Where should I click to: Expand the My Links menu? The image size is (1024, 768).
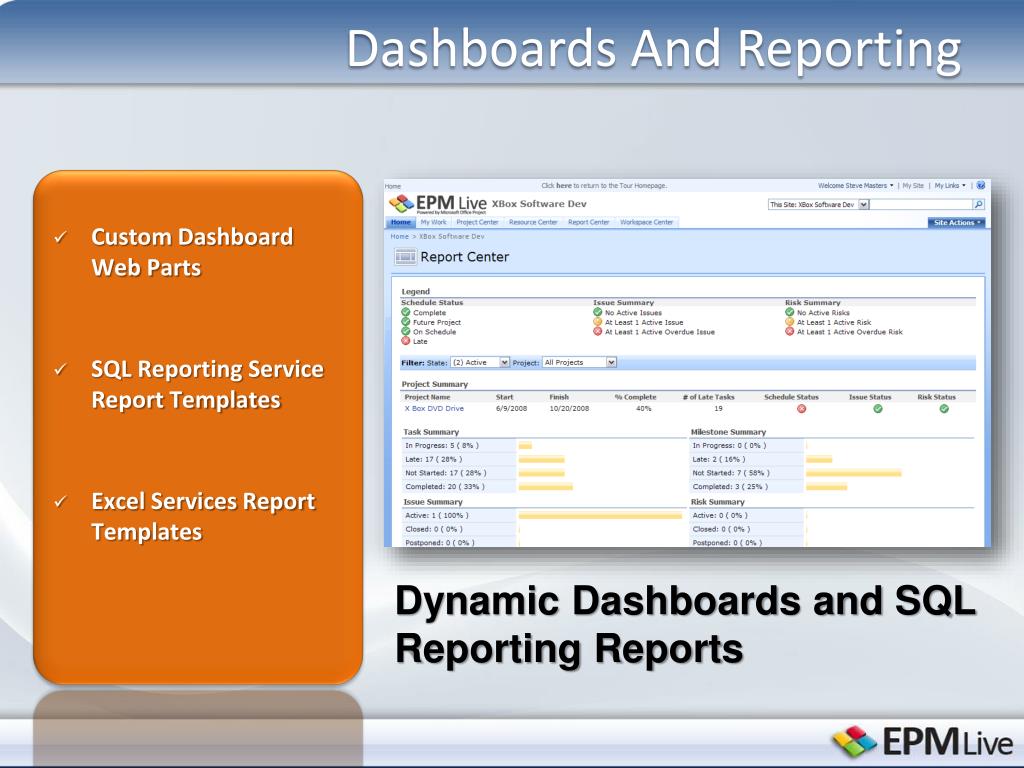pos(950,185)
